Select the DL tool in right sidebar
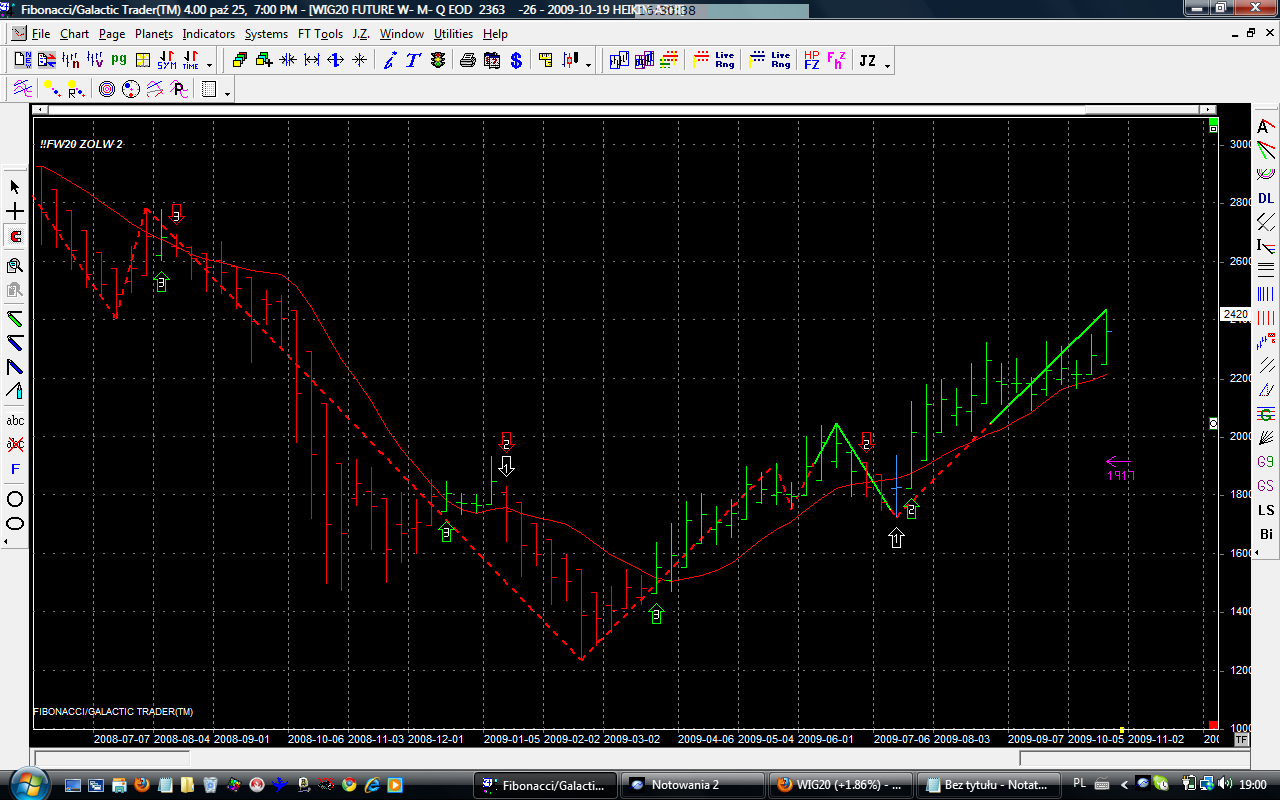This screenshot has width=1280, height=800. (1266, 198)
